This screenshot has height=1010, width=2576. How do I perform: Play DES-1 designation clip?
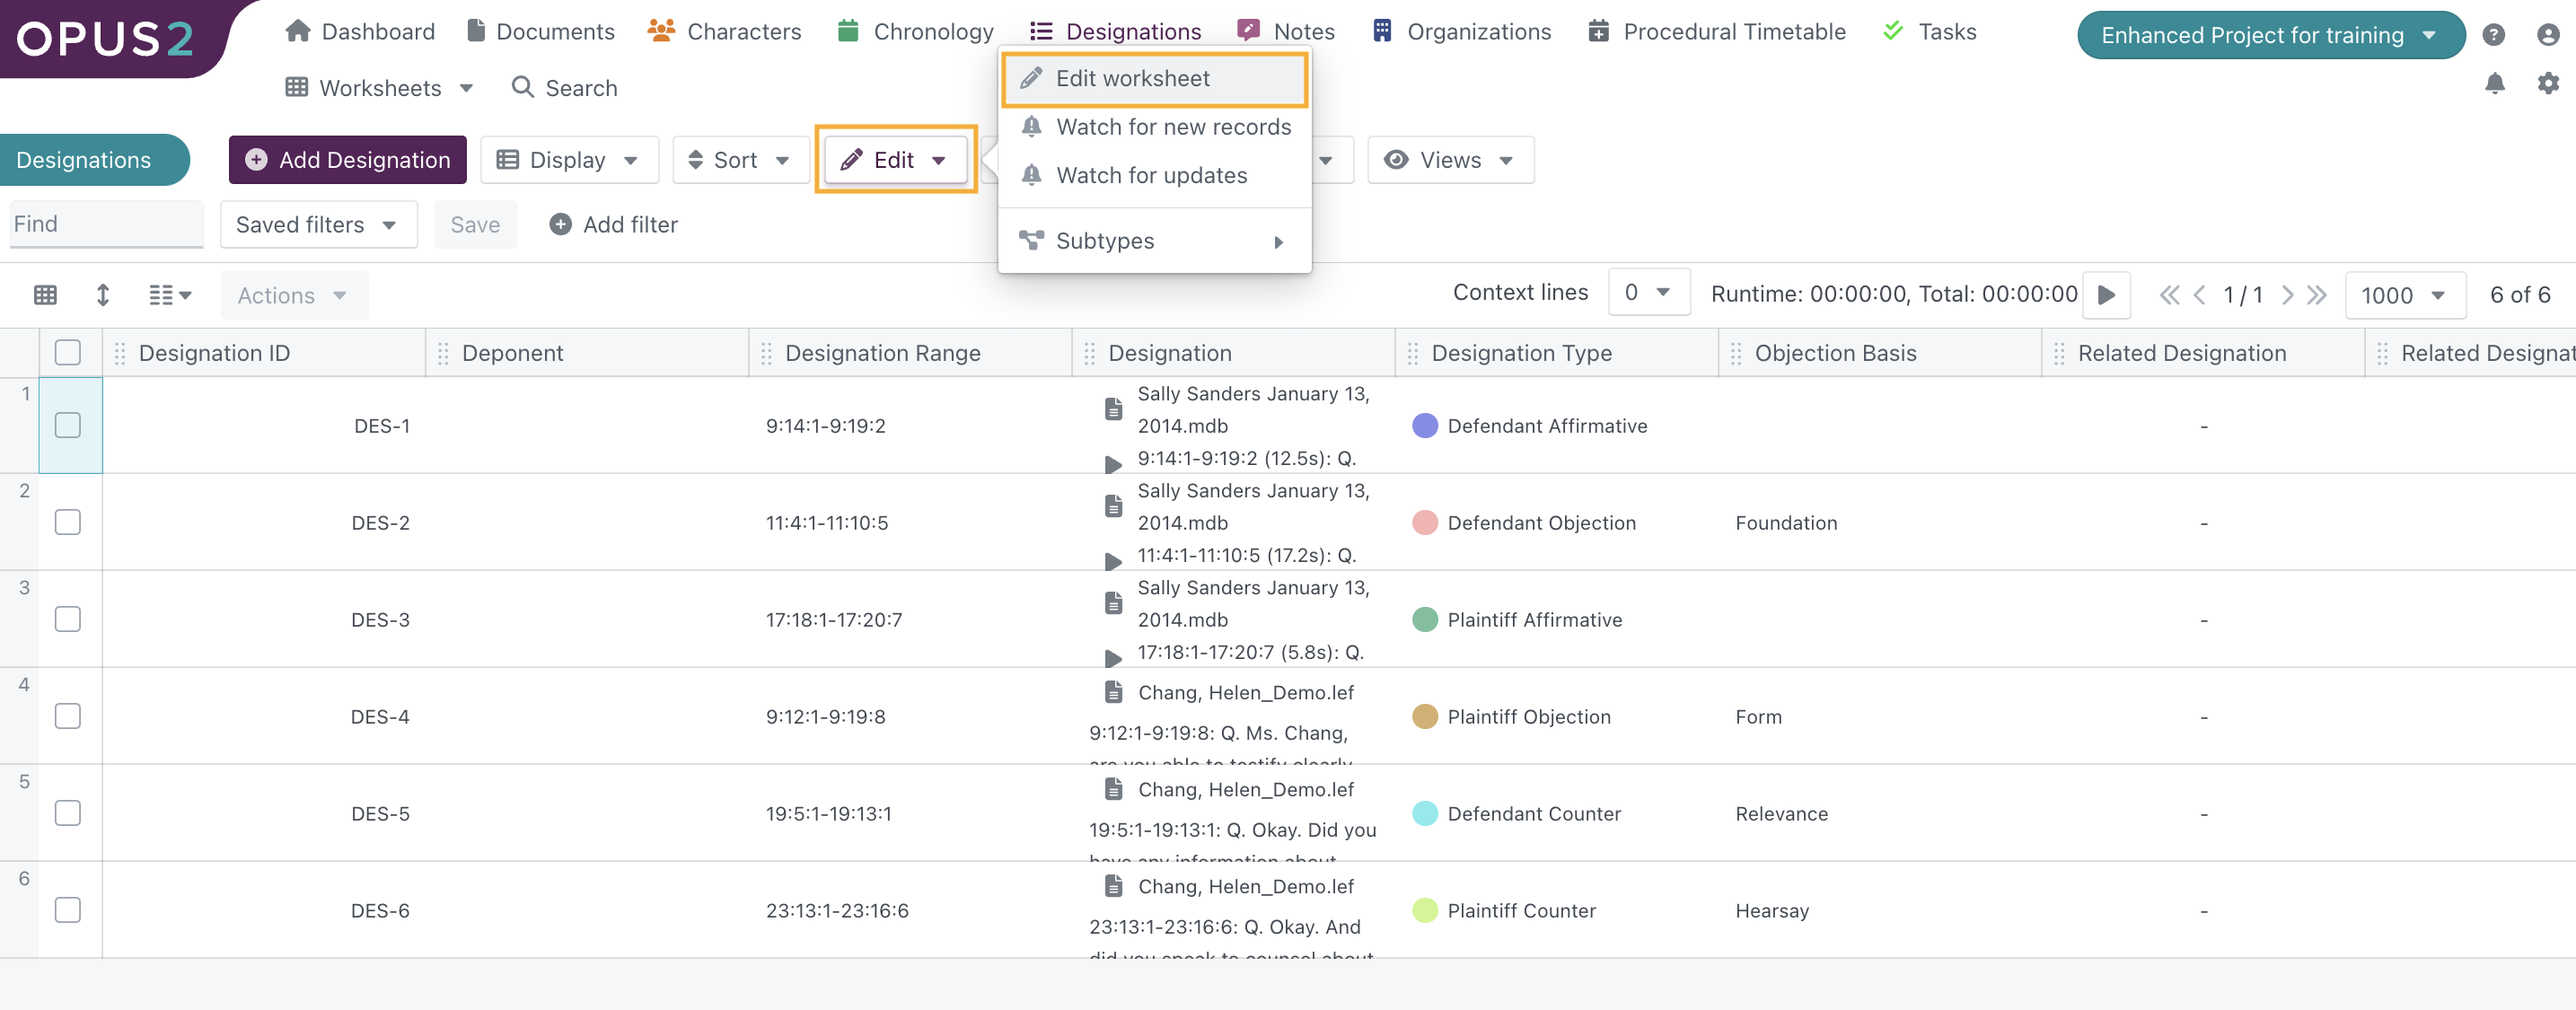(1112, 464)
